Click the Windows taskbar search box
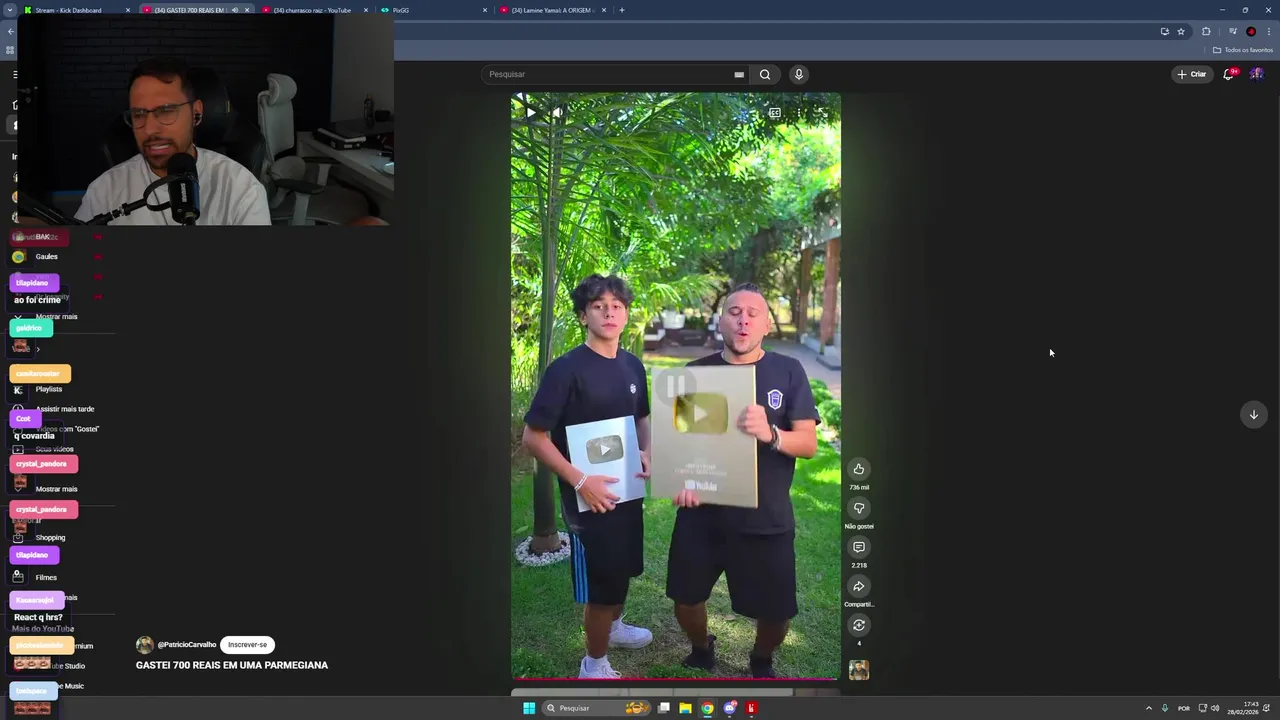This screenshot has width=1280, height=720. (597, 708)
